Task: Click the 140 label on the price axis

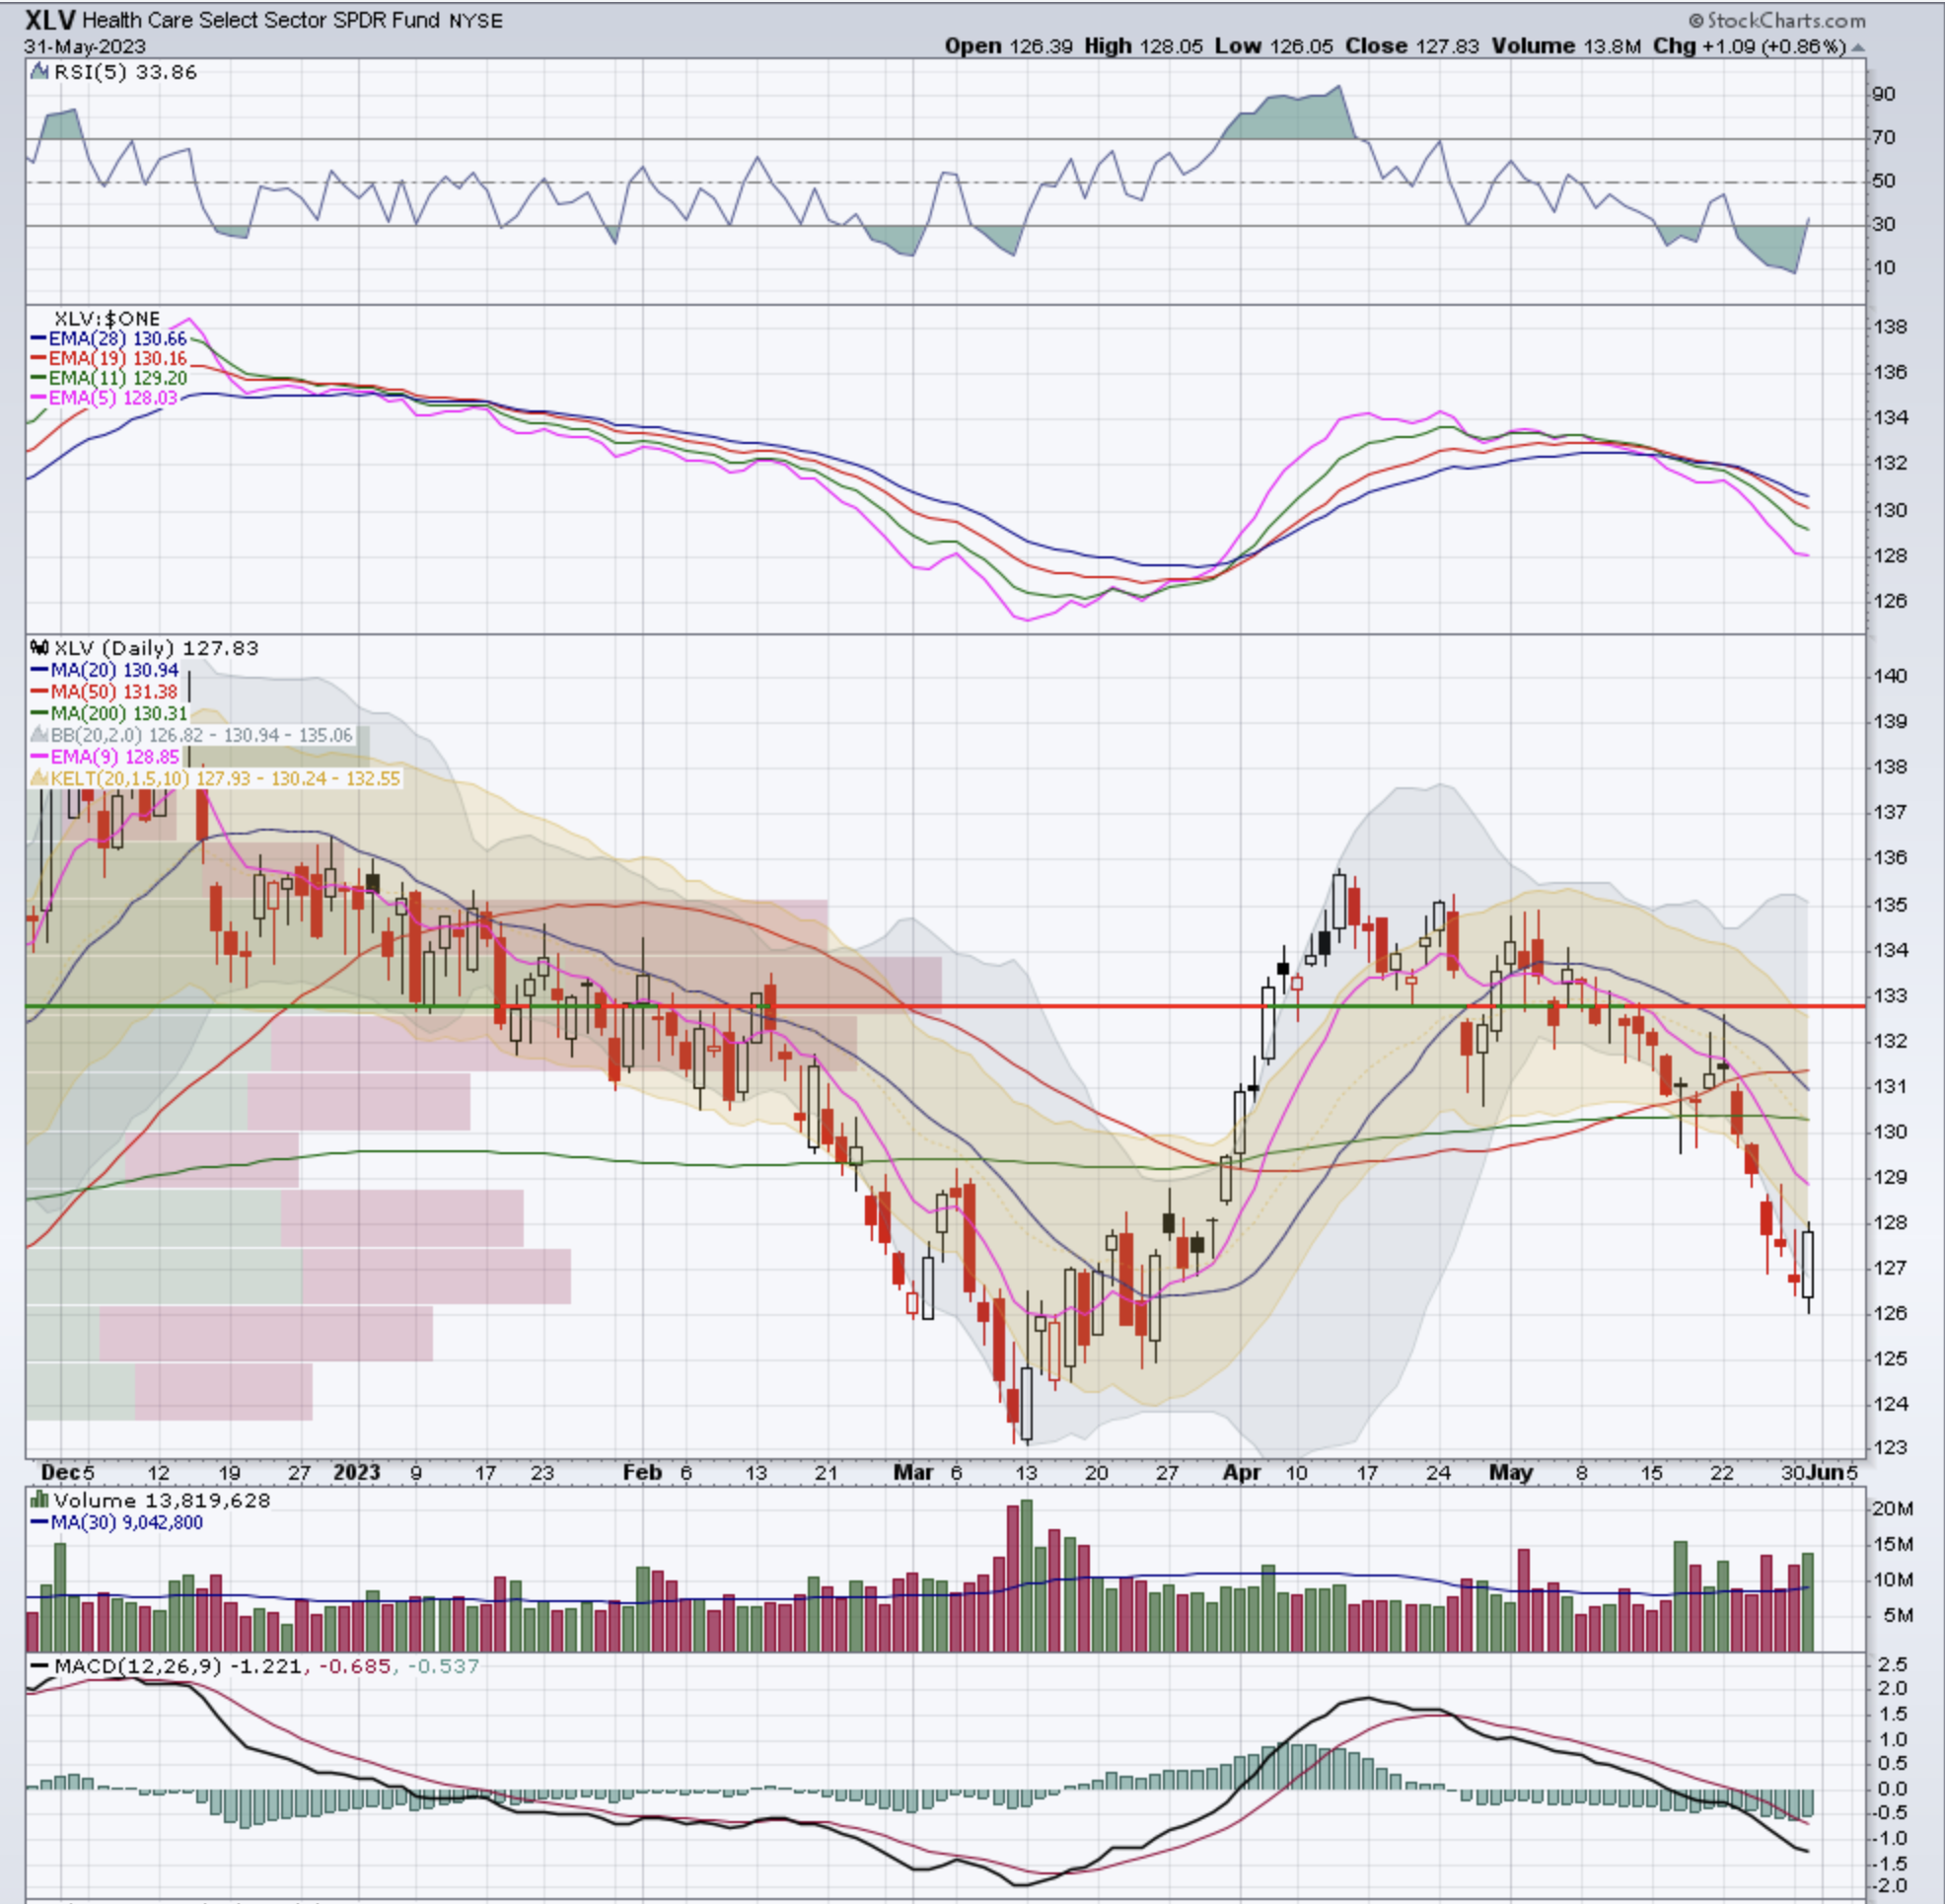Action: [1889, 675]
